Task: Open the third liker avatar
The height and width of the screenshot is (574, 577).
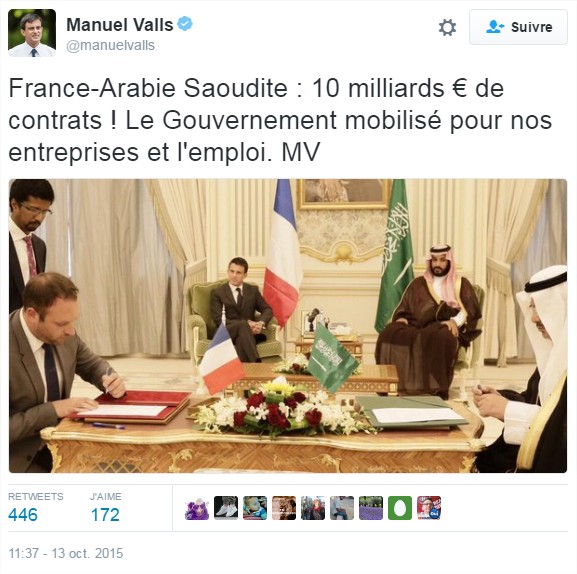Action: pyautogui.click(x=255, y=508)
